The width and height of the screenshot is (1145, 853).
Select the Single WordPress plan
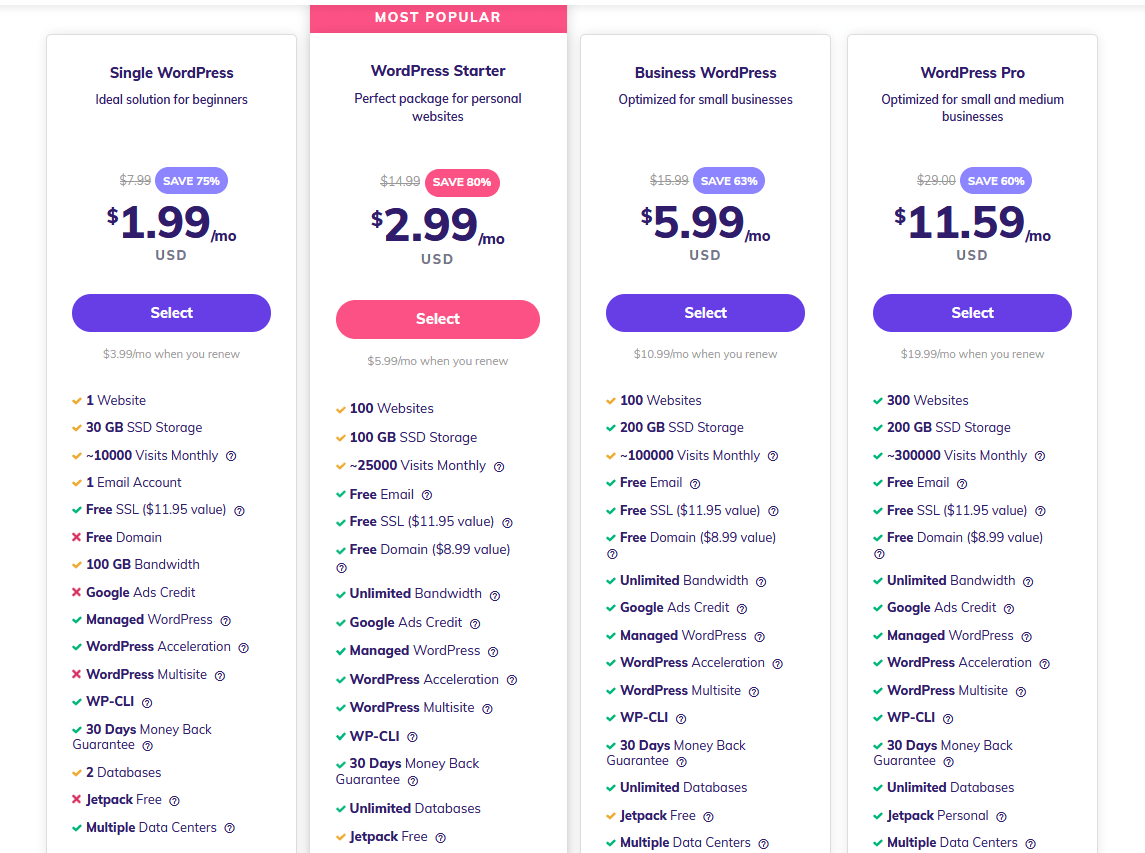pyautogui.click(x=171, y=313)
